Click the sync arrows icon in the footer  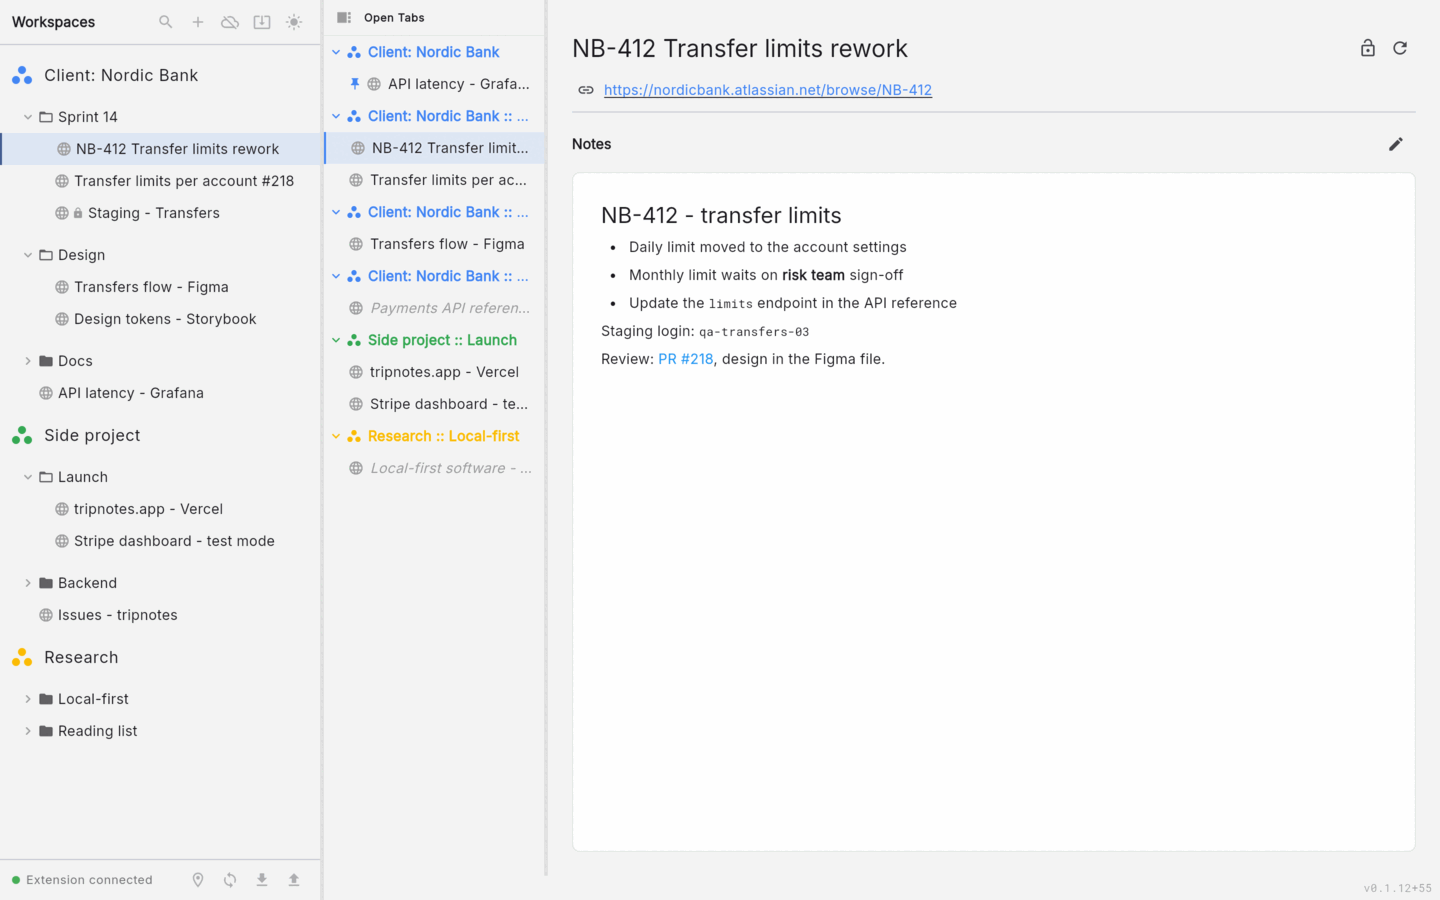point(230,880)
